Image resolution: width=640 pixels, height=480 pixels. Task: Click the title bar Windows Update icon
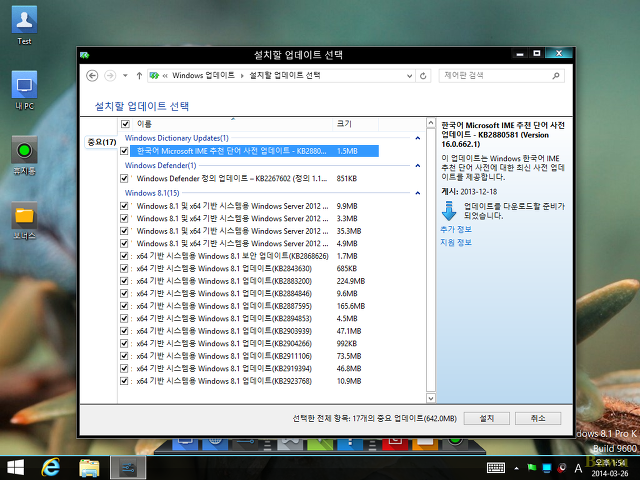pos(85,55)
